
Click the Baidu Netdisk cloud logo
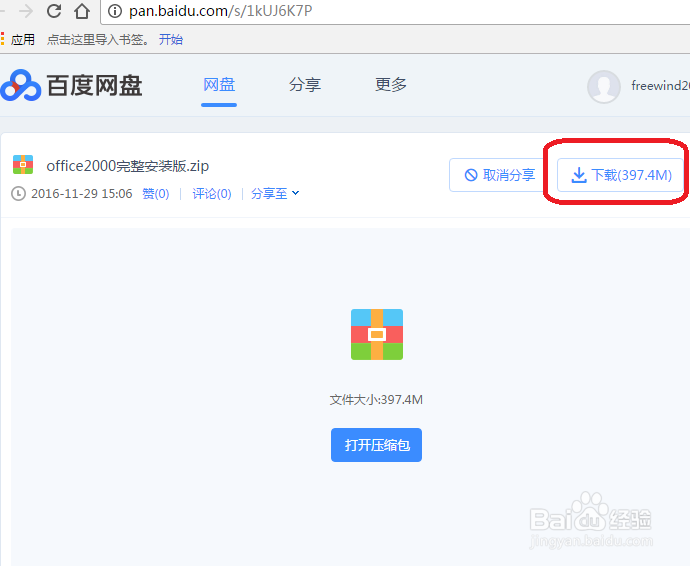pyautogui.click(x=20, y=85)
